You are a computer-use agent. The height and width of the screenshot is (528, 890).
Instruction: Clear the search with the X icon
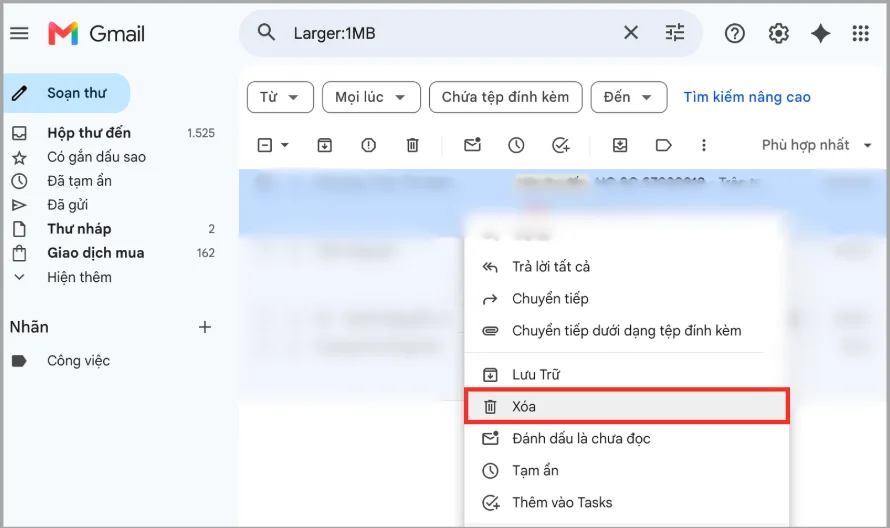point(631,33)
